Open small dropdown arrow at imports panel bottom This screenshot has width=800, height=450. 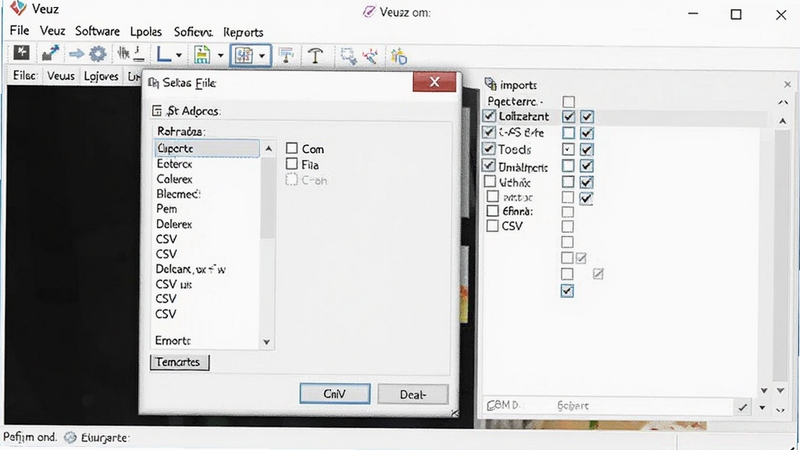[762, 408]
